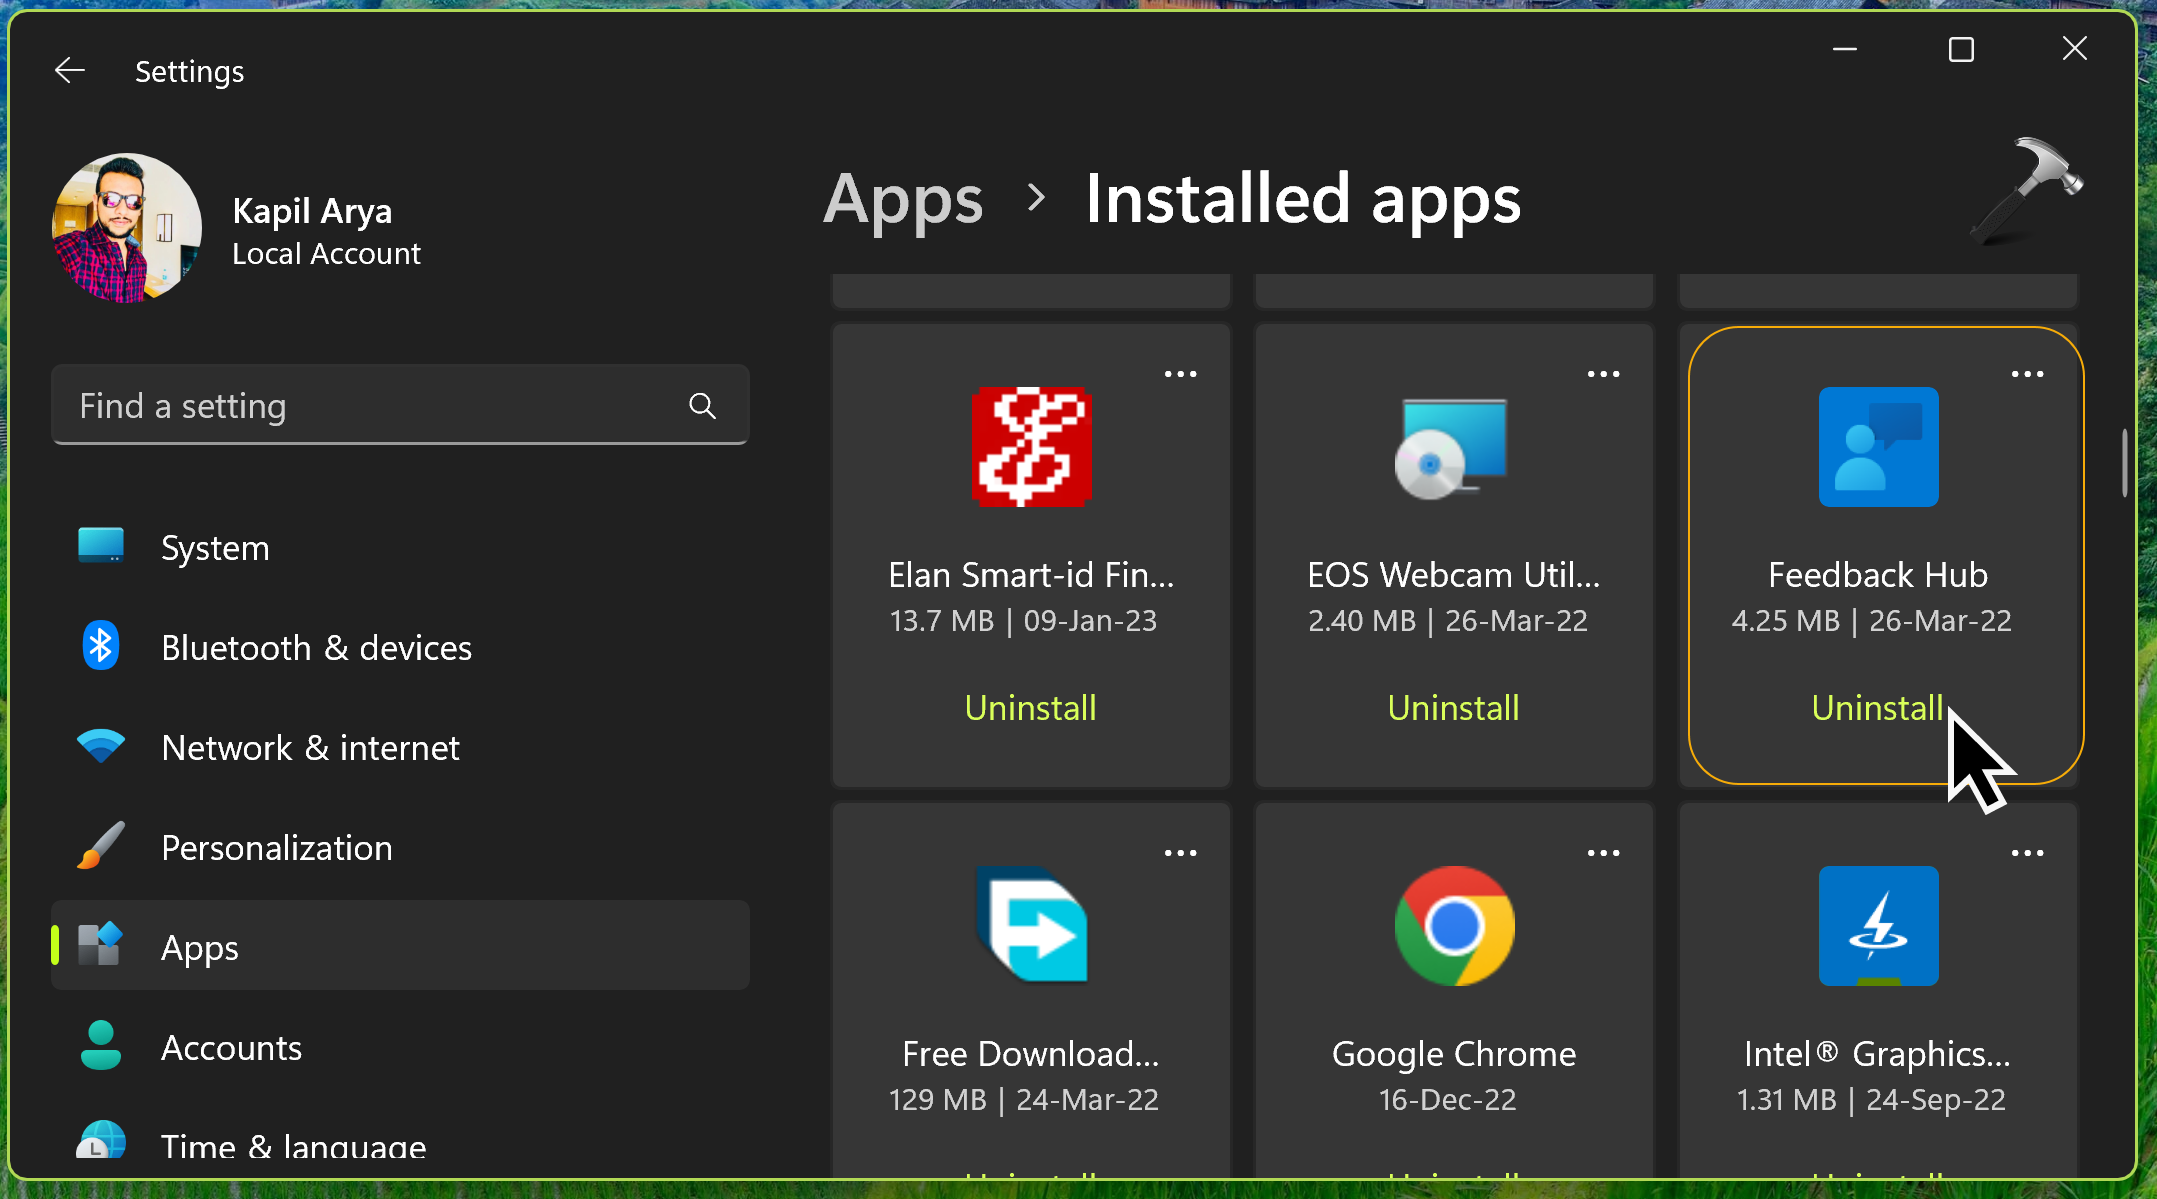Click the Apps breadcrumb link

click(x=903, y=199)
